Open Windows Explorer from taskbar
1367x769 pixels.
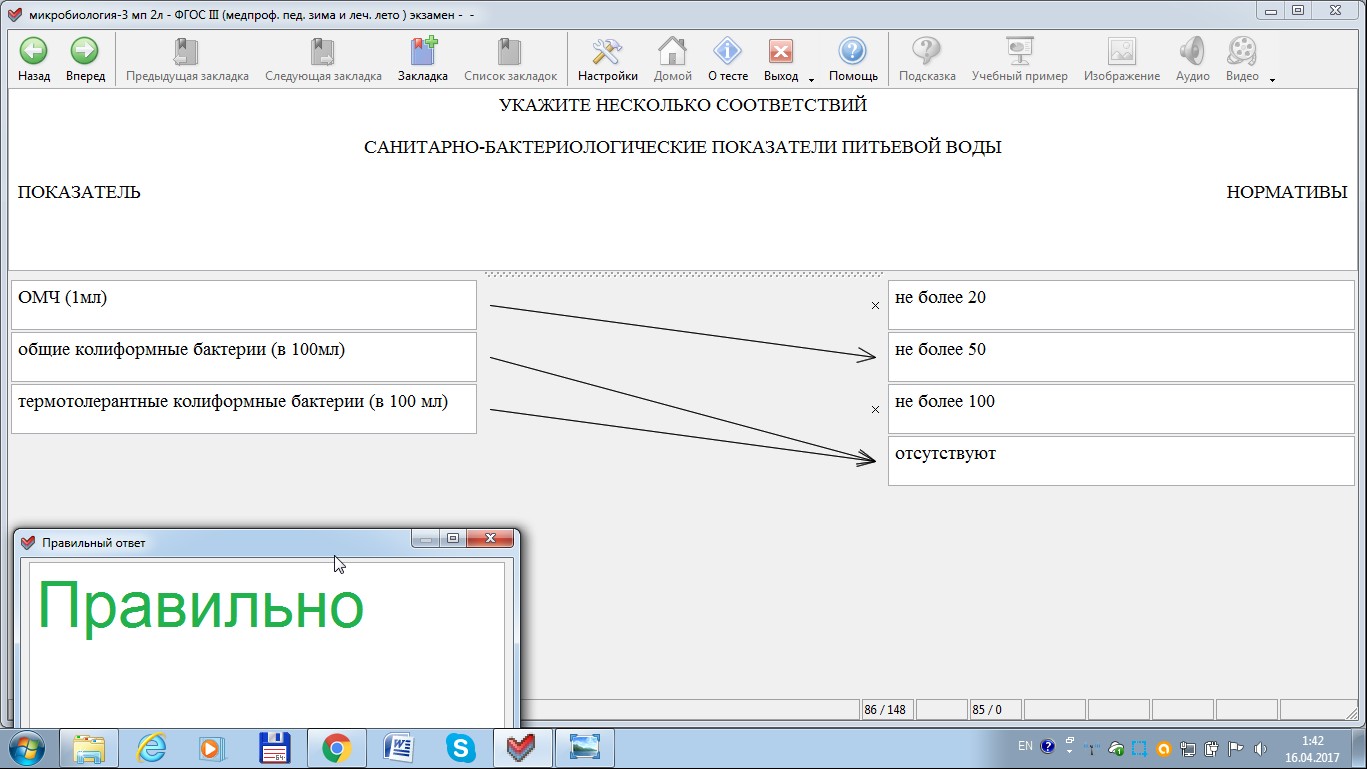pyautogui.click(x=89, y=748)
